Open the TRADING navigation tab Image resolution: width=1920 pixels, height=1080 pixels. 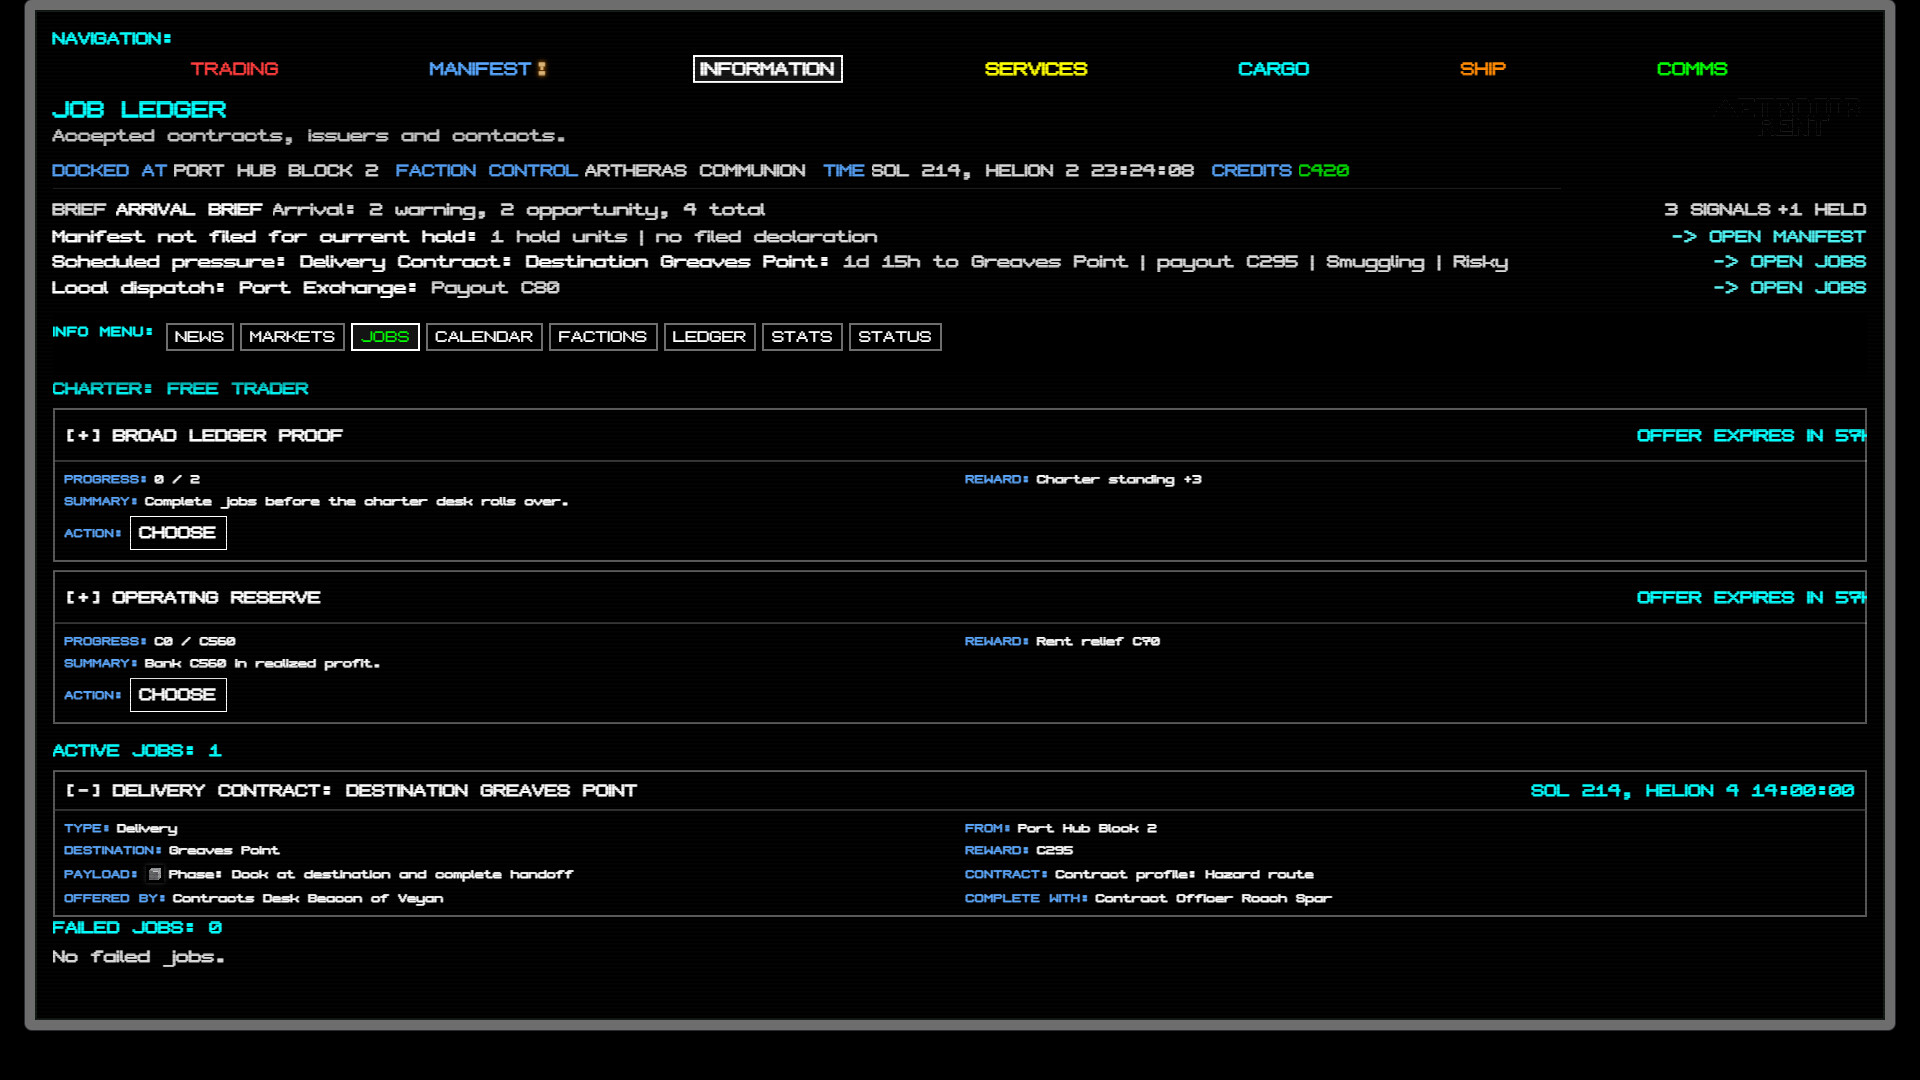[234, 69]
